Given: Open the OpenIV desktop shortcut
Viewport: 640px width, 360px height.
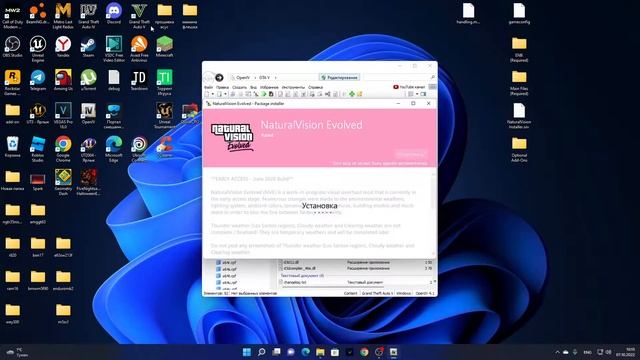Looking at the screenshot, I should coord(88,113).
